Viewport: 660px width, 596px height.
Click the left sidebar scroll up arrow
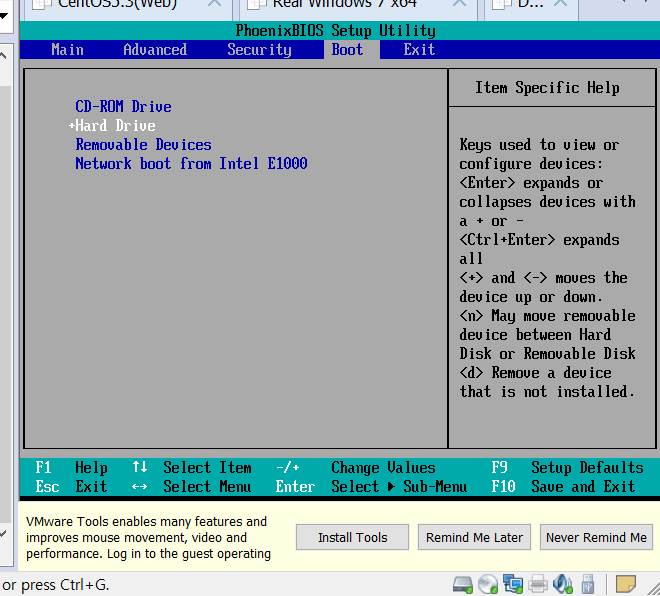tap(3, 56)
